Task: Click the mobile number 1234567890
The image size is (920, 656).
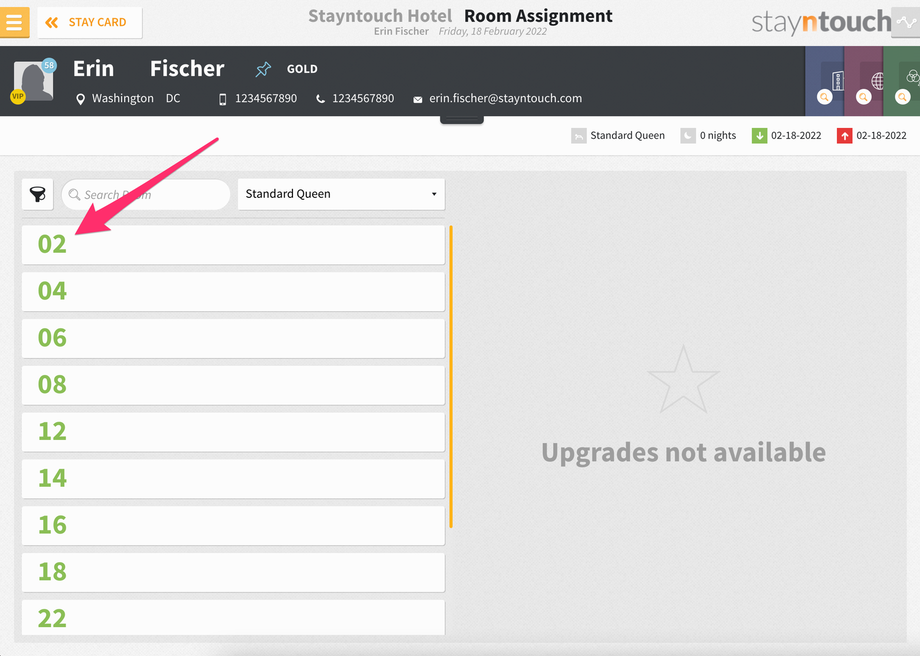Action: [x=266, y=99]
